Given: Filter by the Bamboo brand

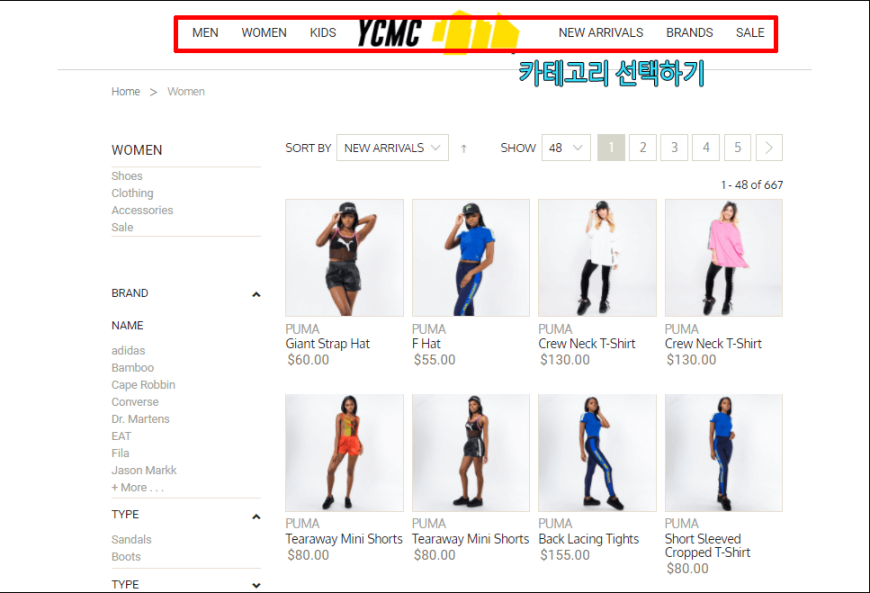Looking at the screenshot, I should point(133,368).
